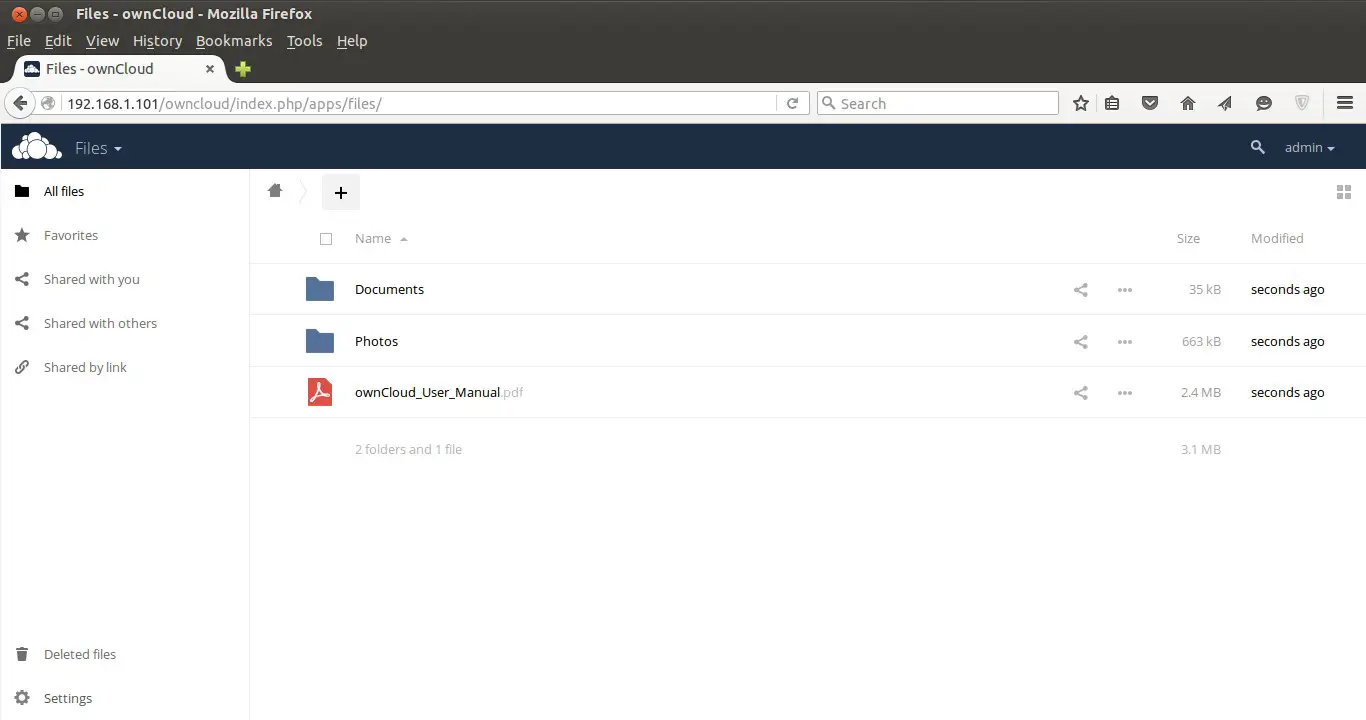This screenshot has height=720, width=1366.
Task: Open more actions for Photos folder
Action: tap(1125, 342)
